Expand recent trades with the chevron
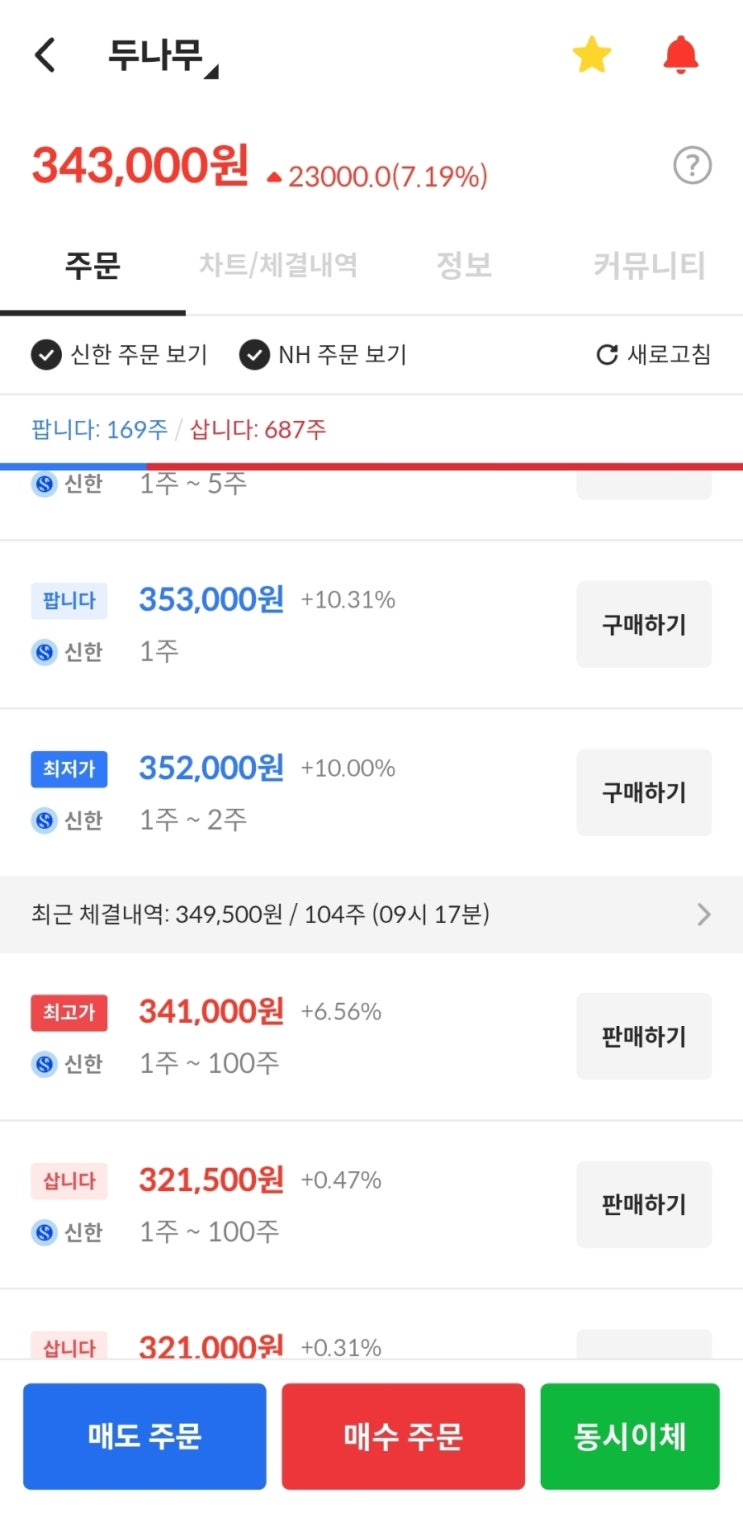 coord(704,914)
